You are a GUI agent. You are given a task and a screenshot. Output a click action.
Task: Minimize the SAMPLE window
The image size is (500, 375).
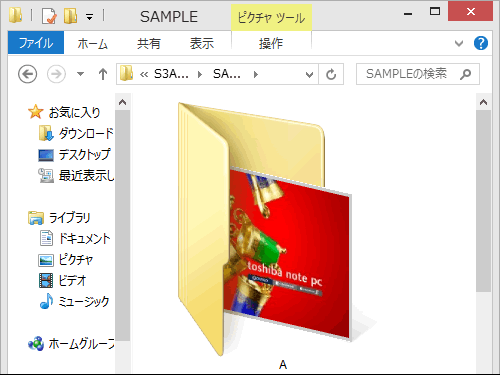coord(408,14)
